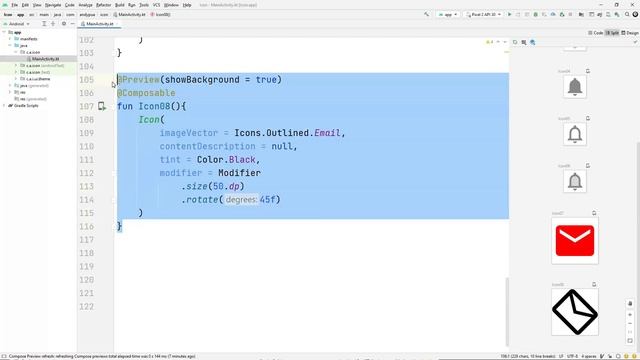Screen dimensions: 640x360
Task: Click the MainActivity.kt breadcrumb
Action: pos(129,14)
